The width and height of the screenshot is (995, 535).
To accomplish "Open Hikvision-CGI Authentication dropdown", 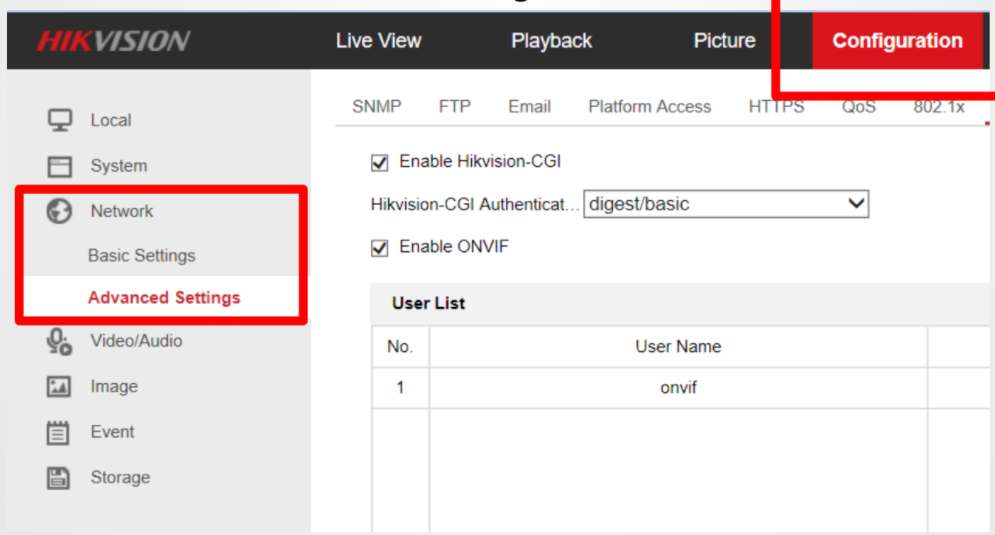I will coord(726,204).
